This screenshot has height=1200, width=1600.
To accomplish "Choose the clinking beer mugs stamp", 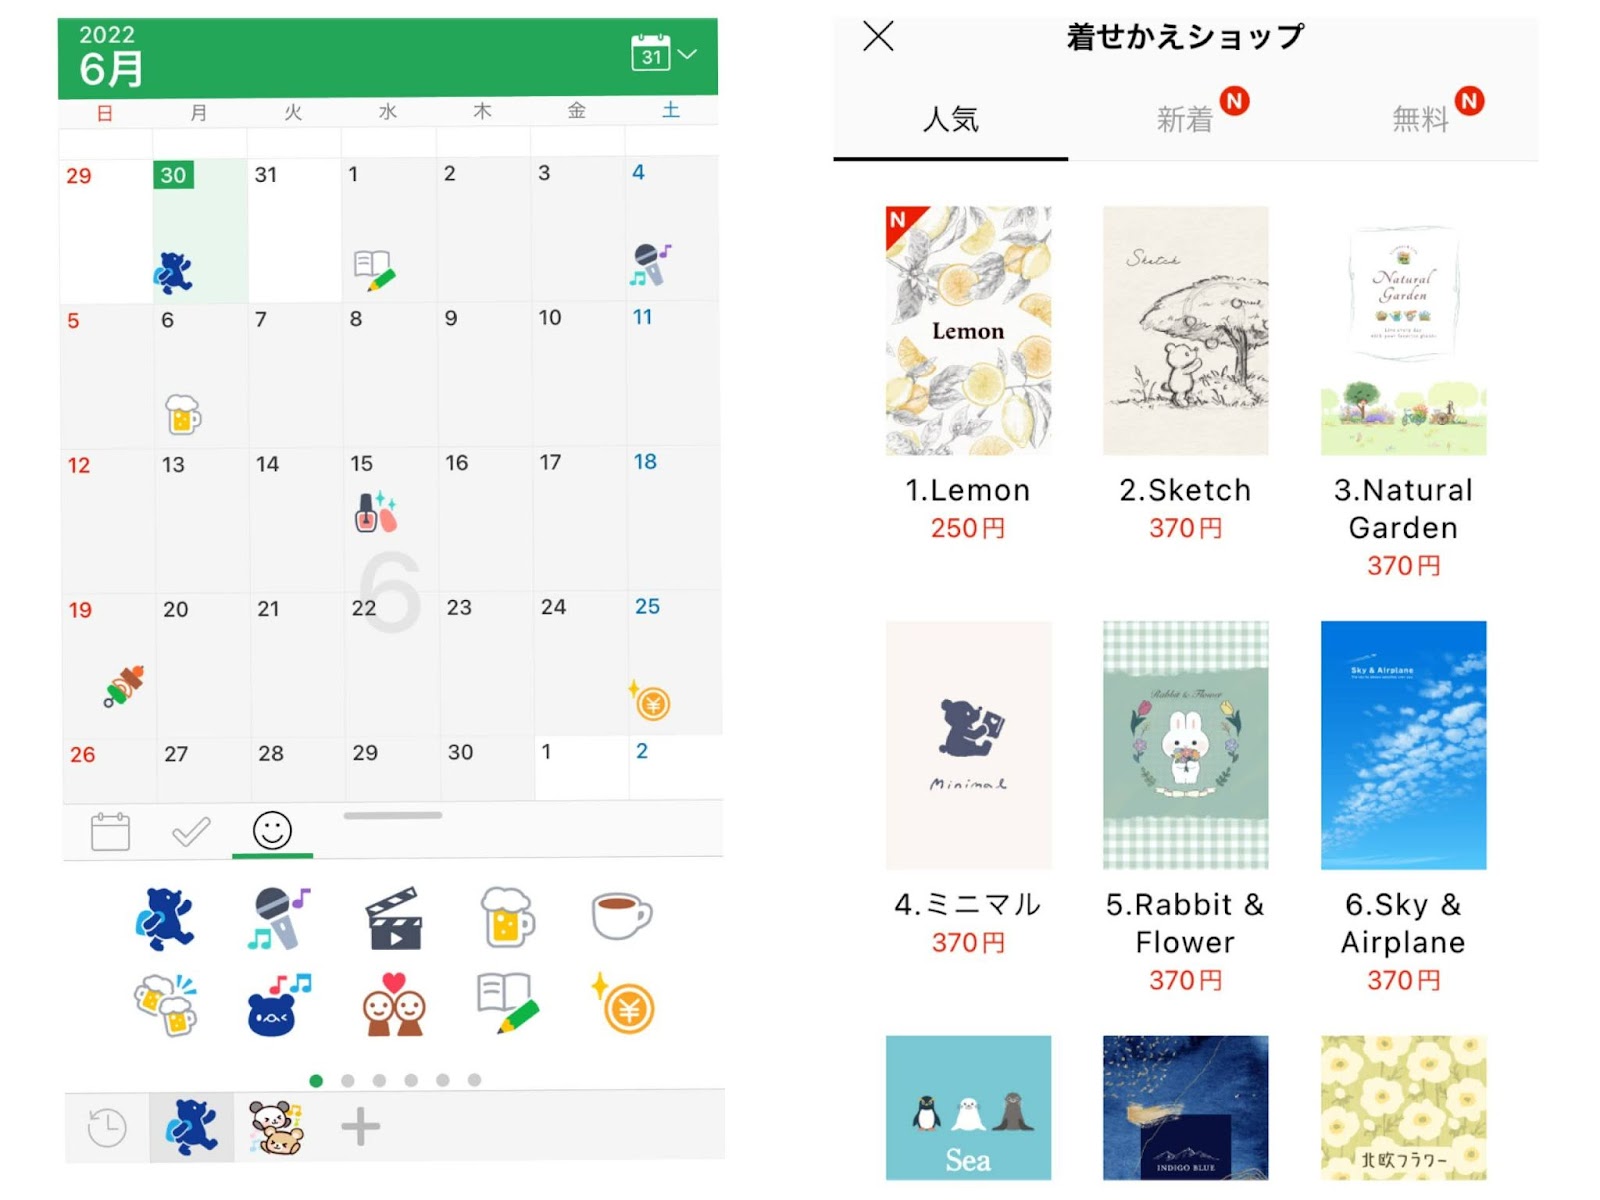I will 166,1005.
